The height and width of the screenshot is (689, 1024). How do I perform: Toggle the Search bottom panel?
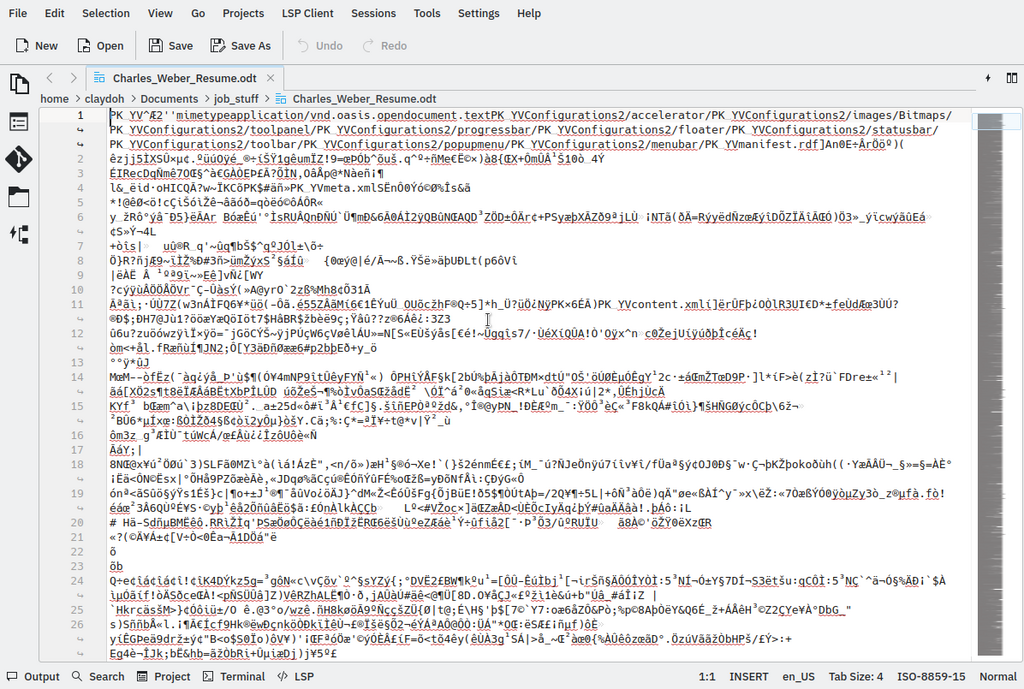click(x=97, y=677)
